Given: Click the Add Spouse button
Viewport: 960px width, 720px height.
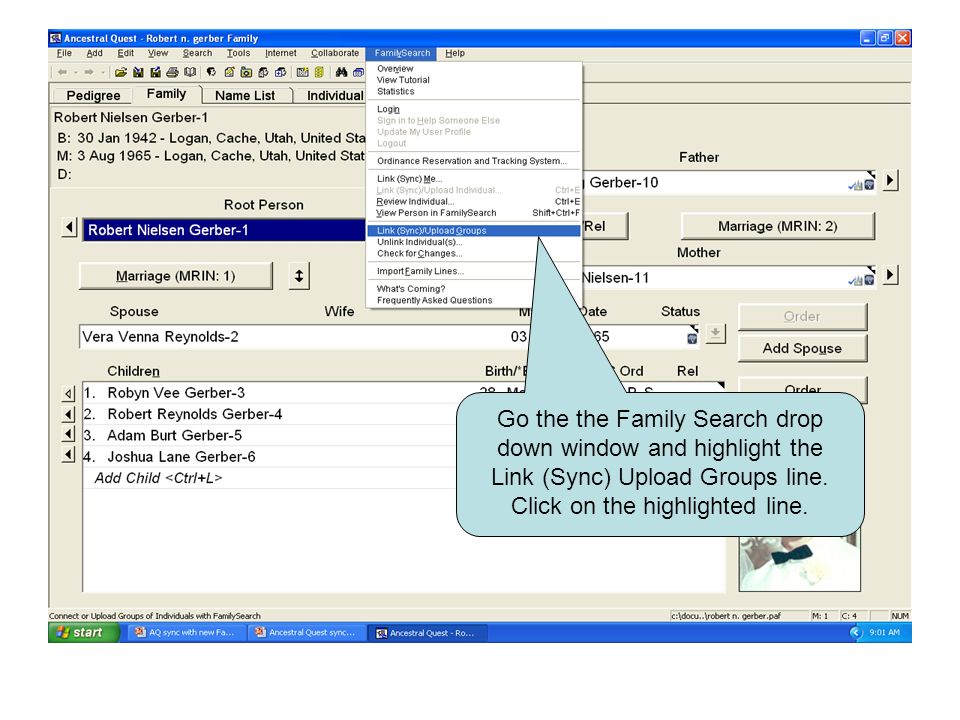Looking at the screenshot, I should [802, 348].
